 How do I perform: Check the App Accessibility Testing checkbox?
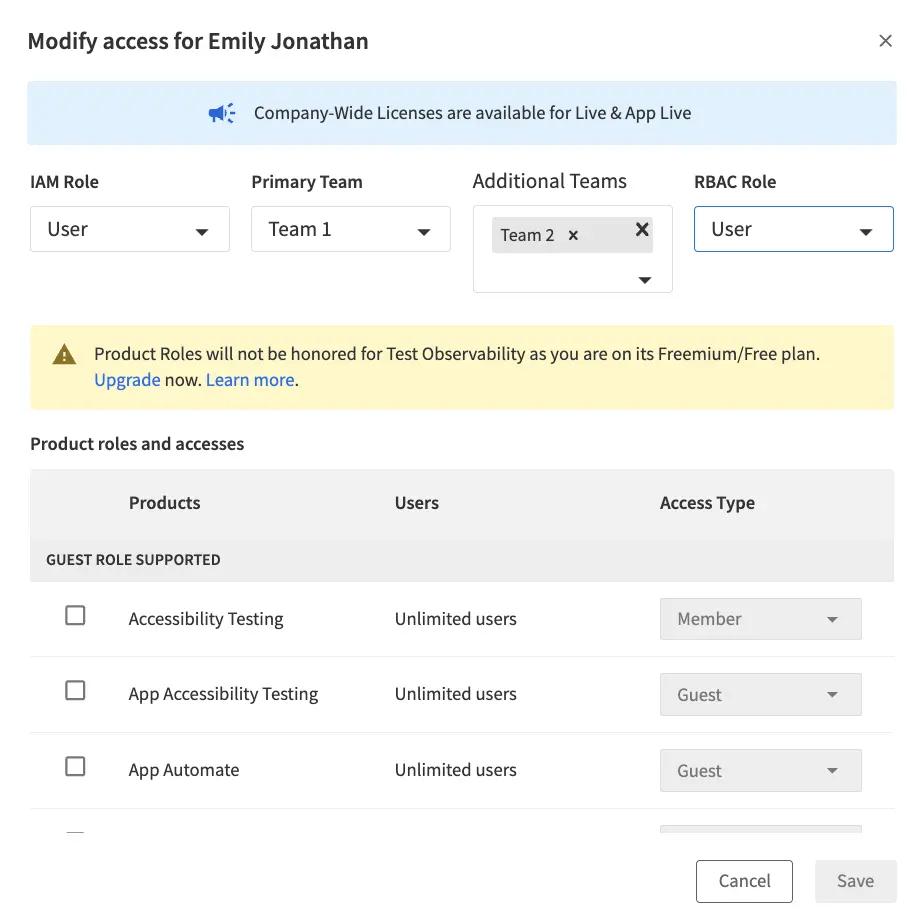click(75, 690)
